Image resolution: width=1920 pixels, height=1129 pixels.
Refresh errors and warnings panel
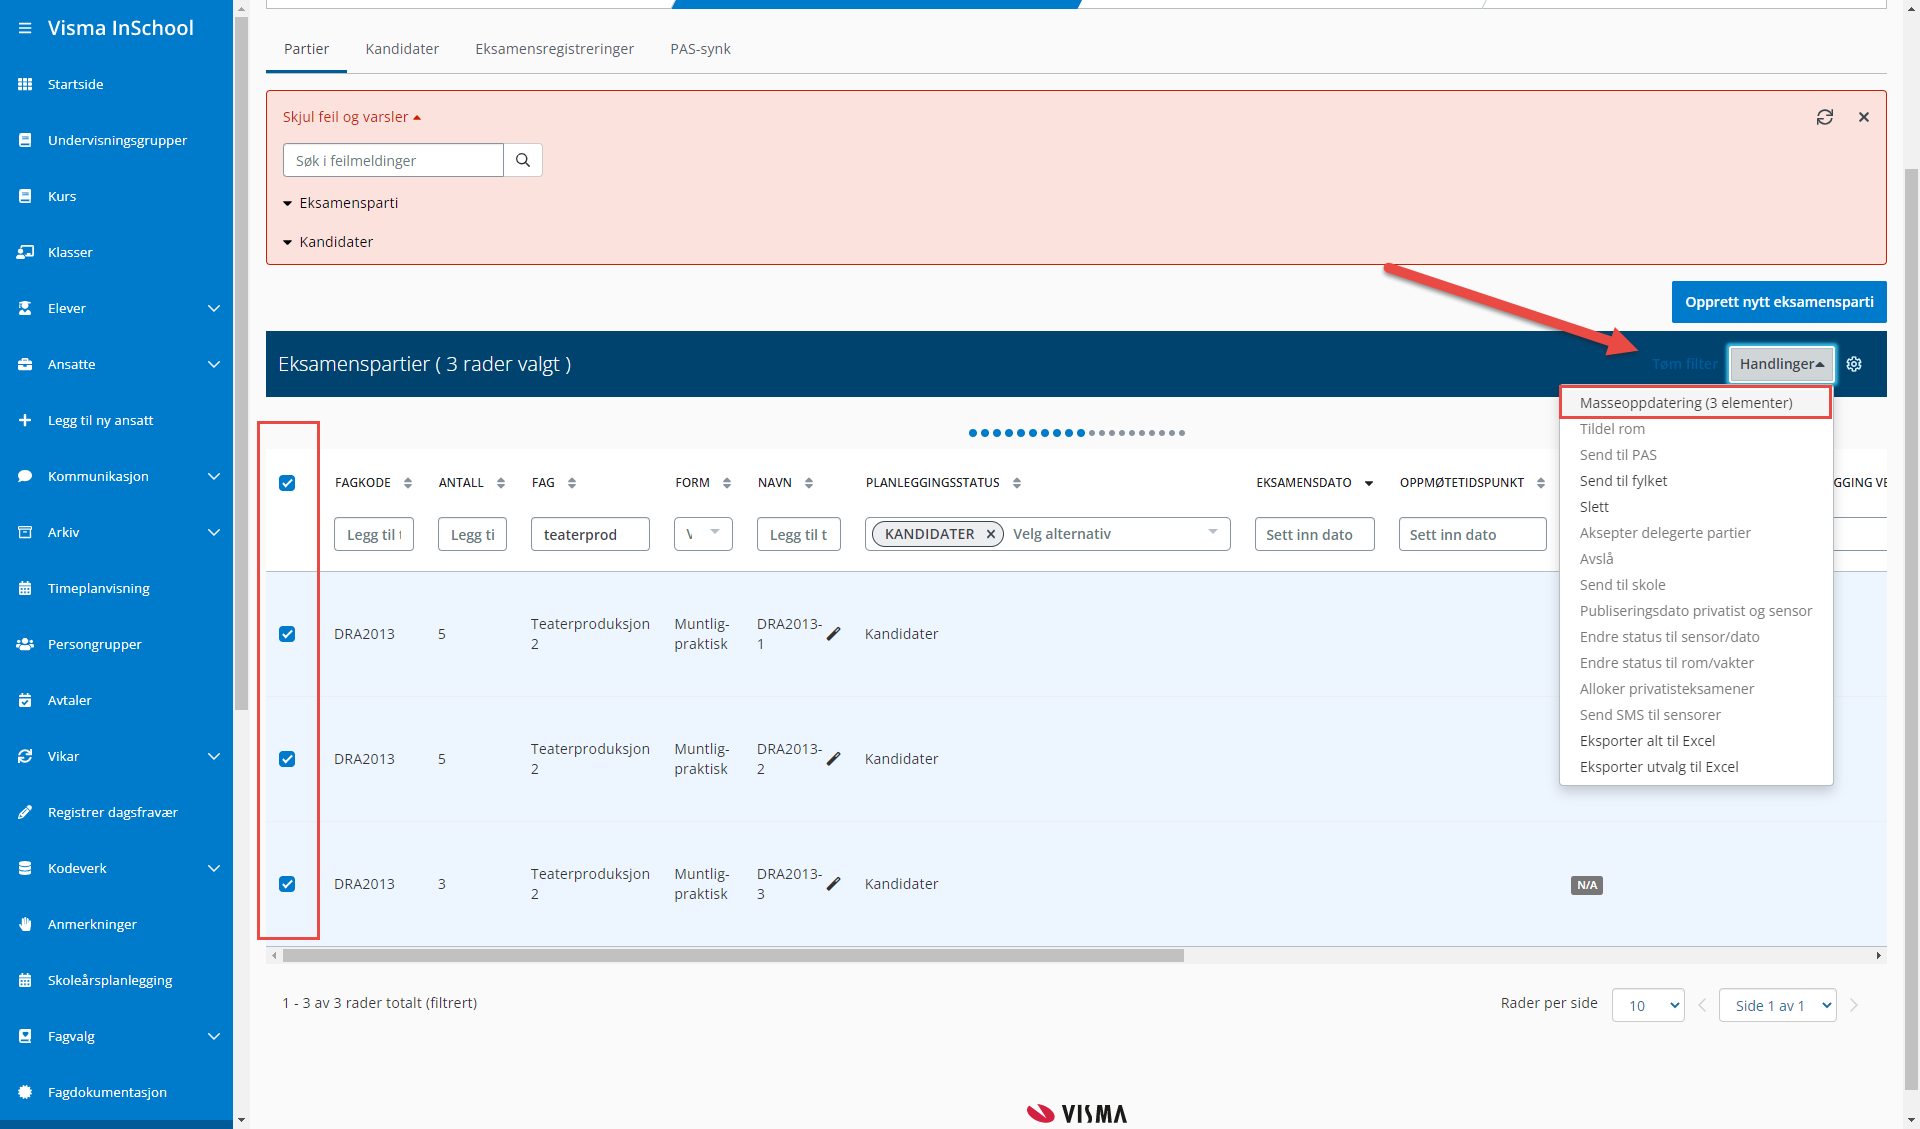(1825, 117)
